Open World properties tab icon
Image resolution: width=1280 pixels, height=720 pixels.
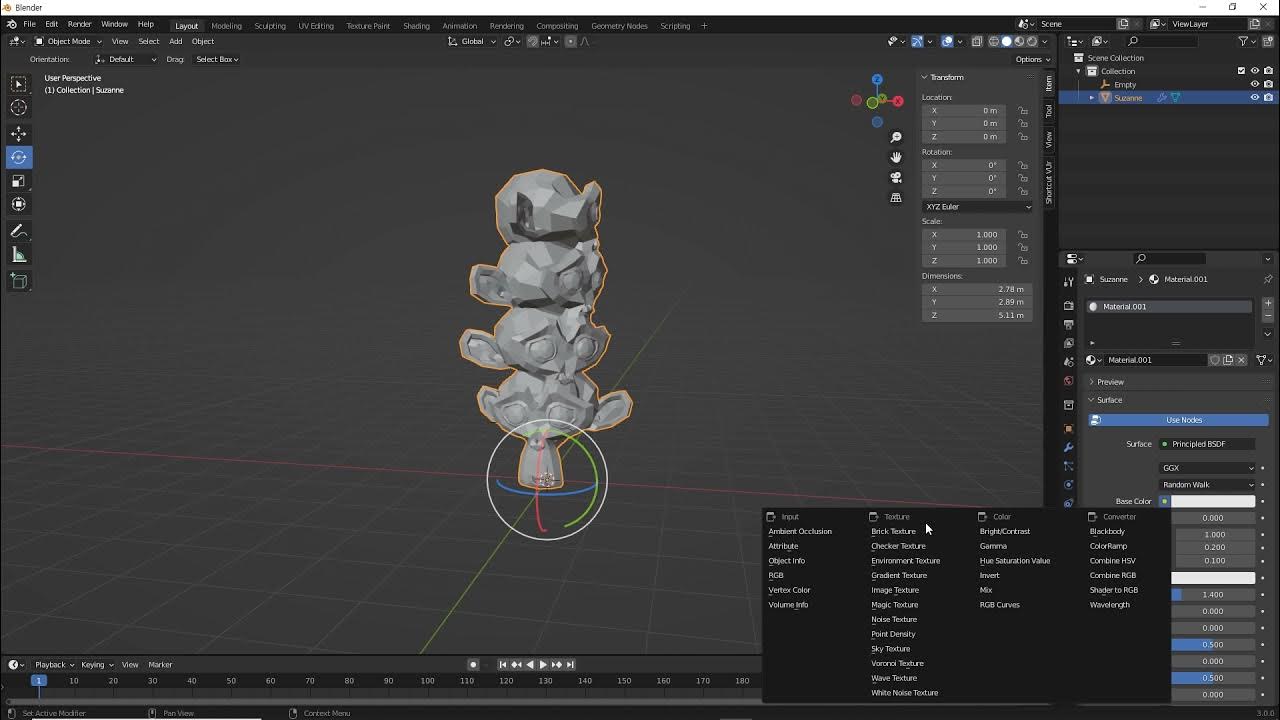(x=1068, y=381)
